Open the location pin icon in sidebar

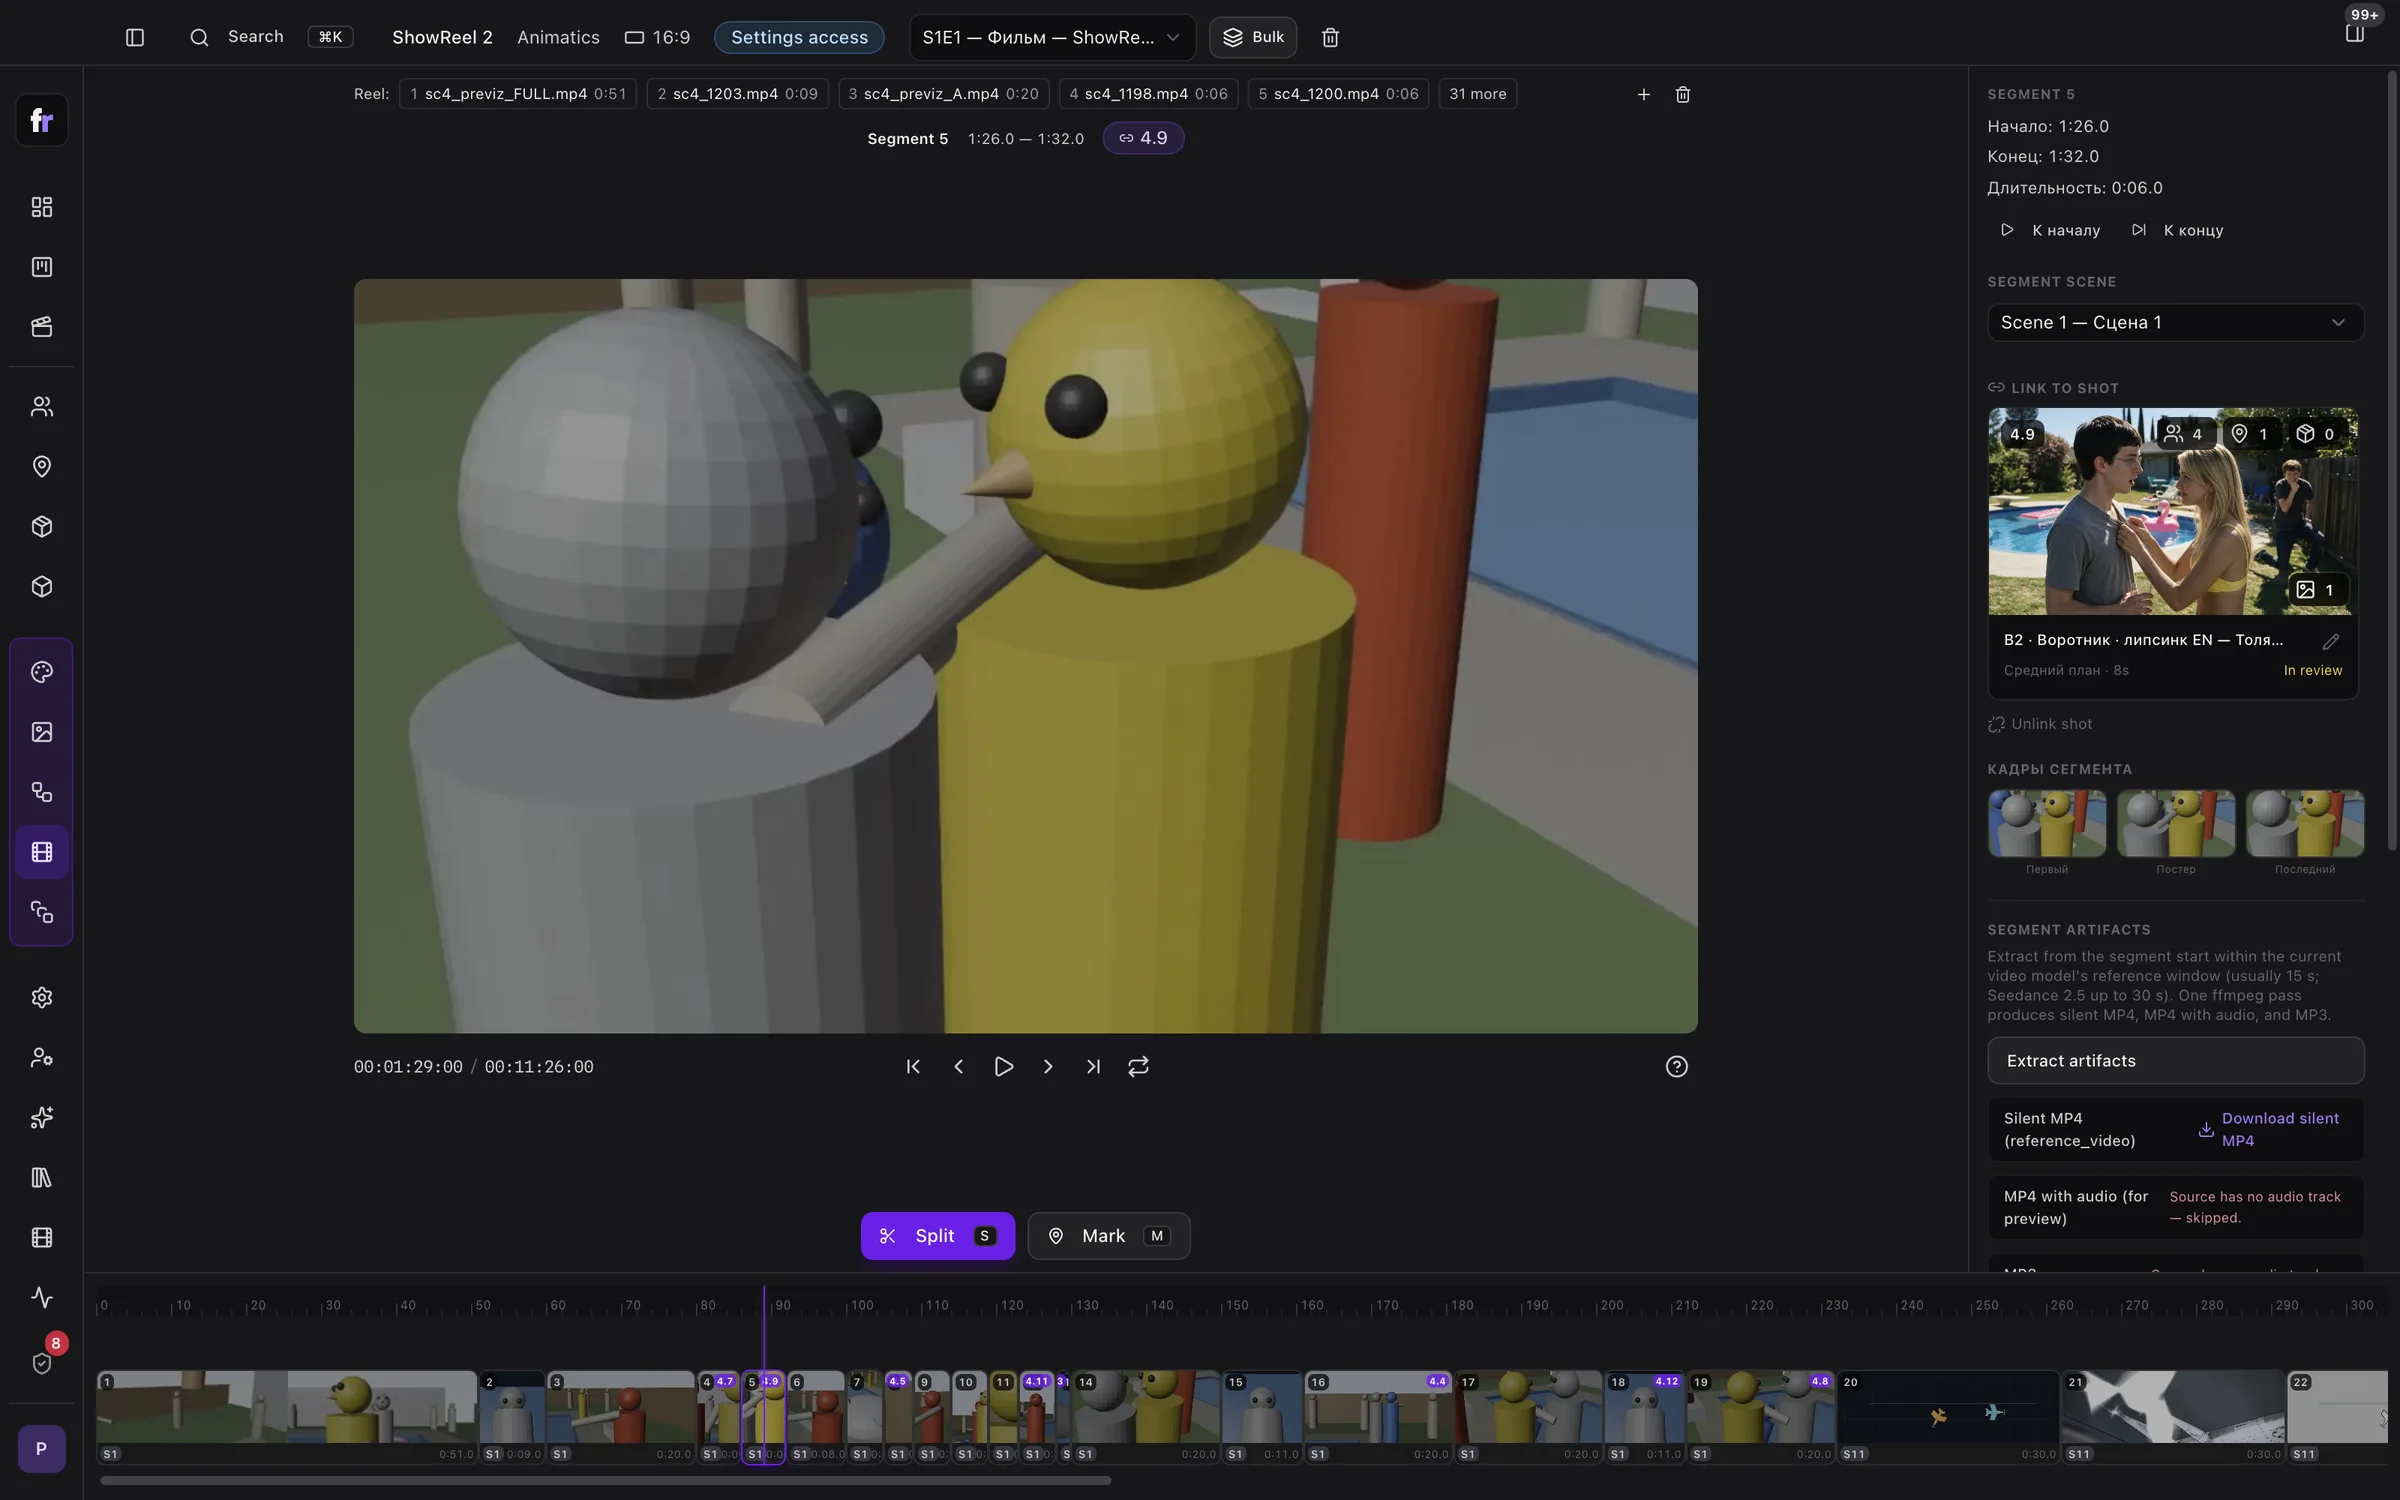tap(42, 467)
